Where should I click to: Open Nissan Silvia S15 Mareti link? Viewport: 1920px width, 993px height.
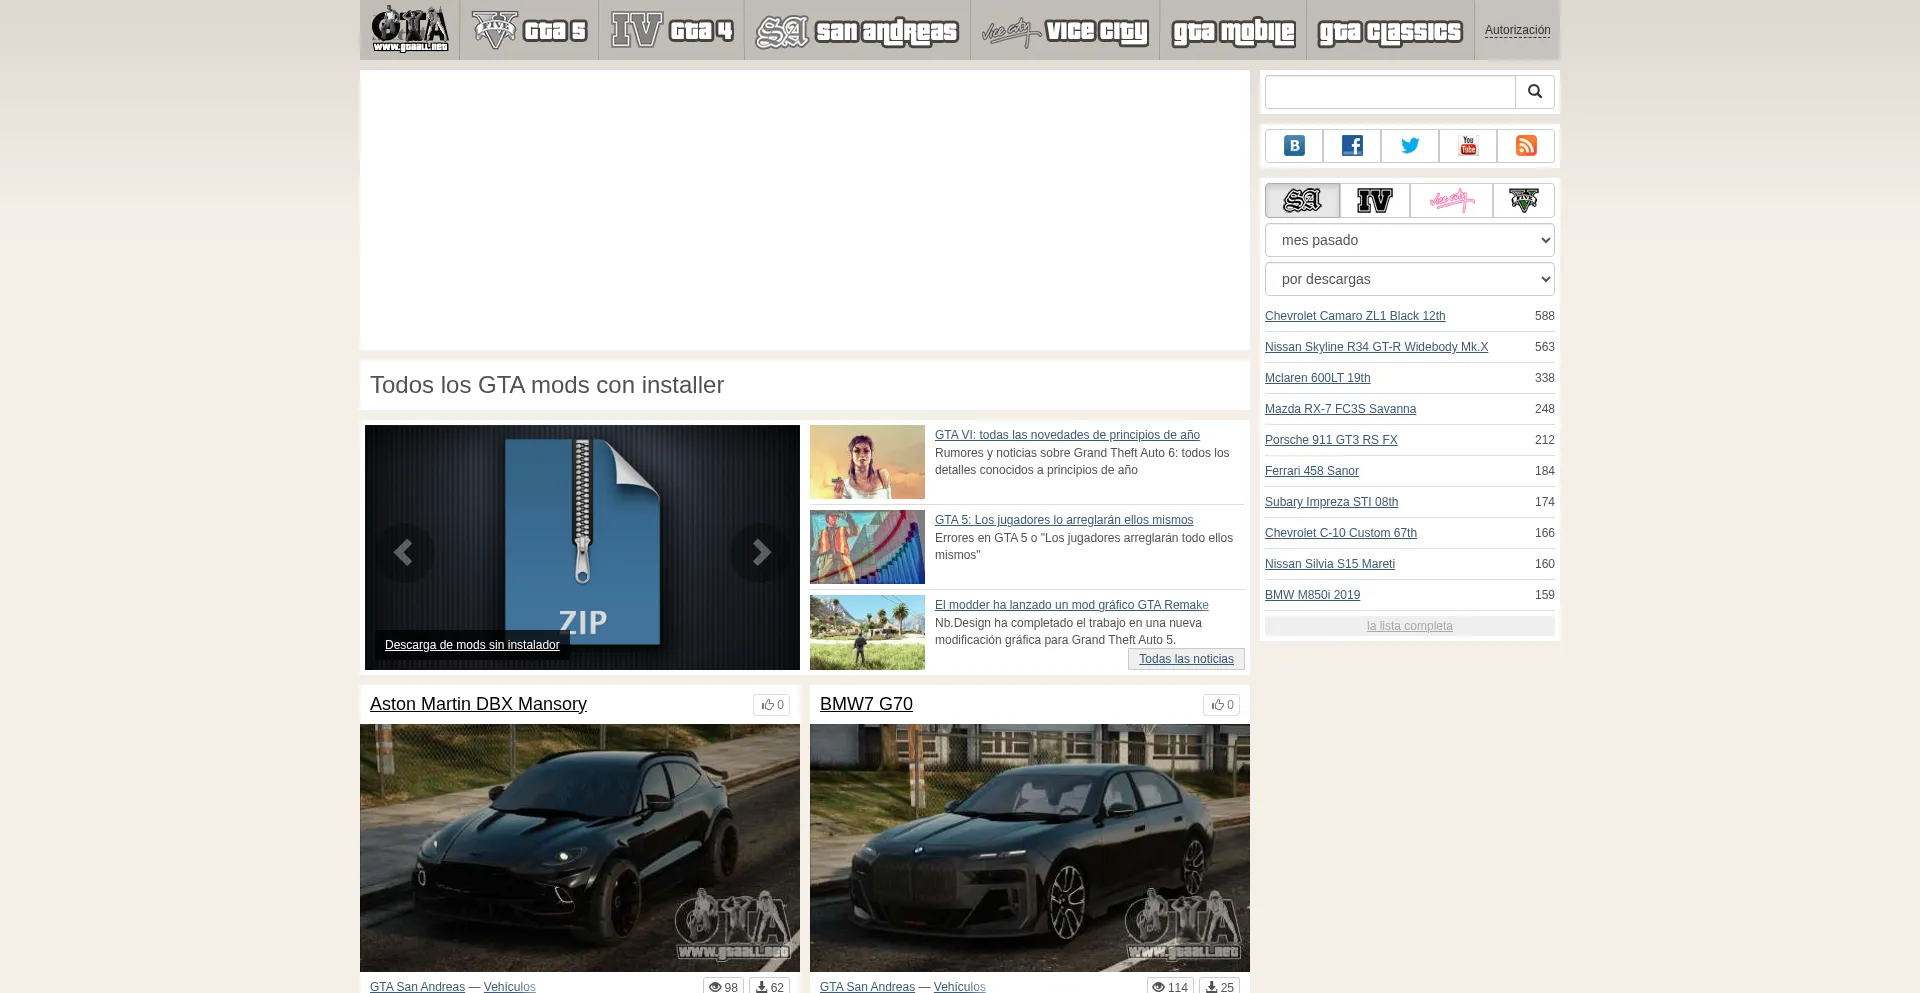click(1330, 564)
